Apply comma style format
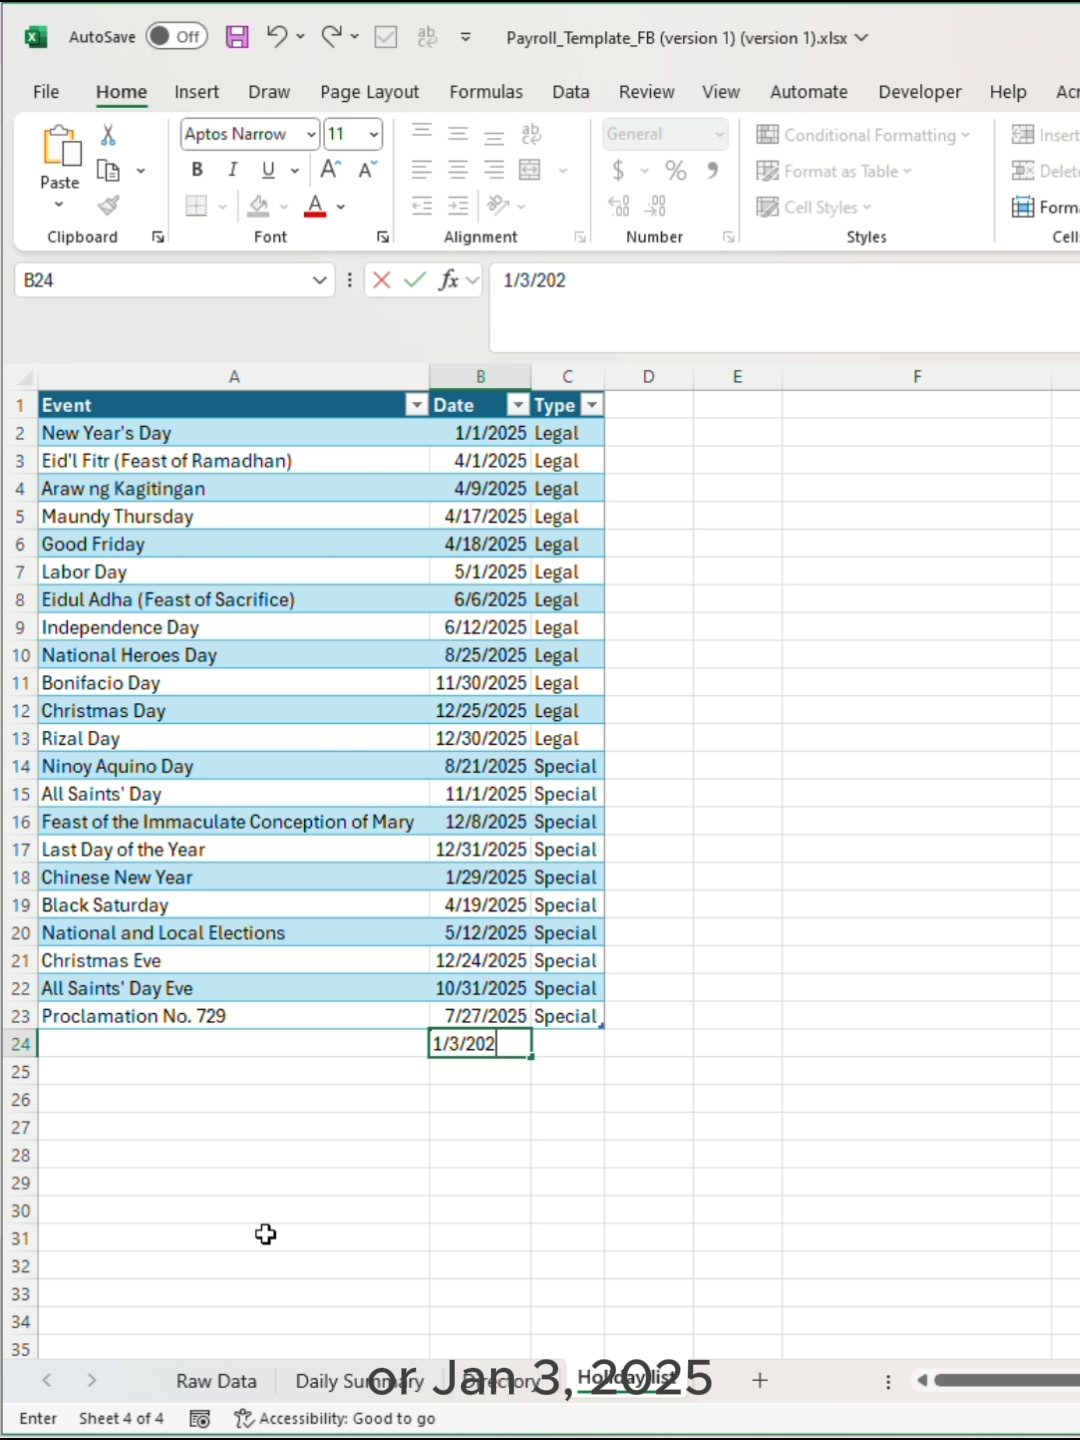Viewport: 1080px width, 1440px height. coord(712,170)
